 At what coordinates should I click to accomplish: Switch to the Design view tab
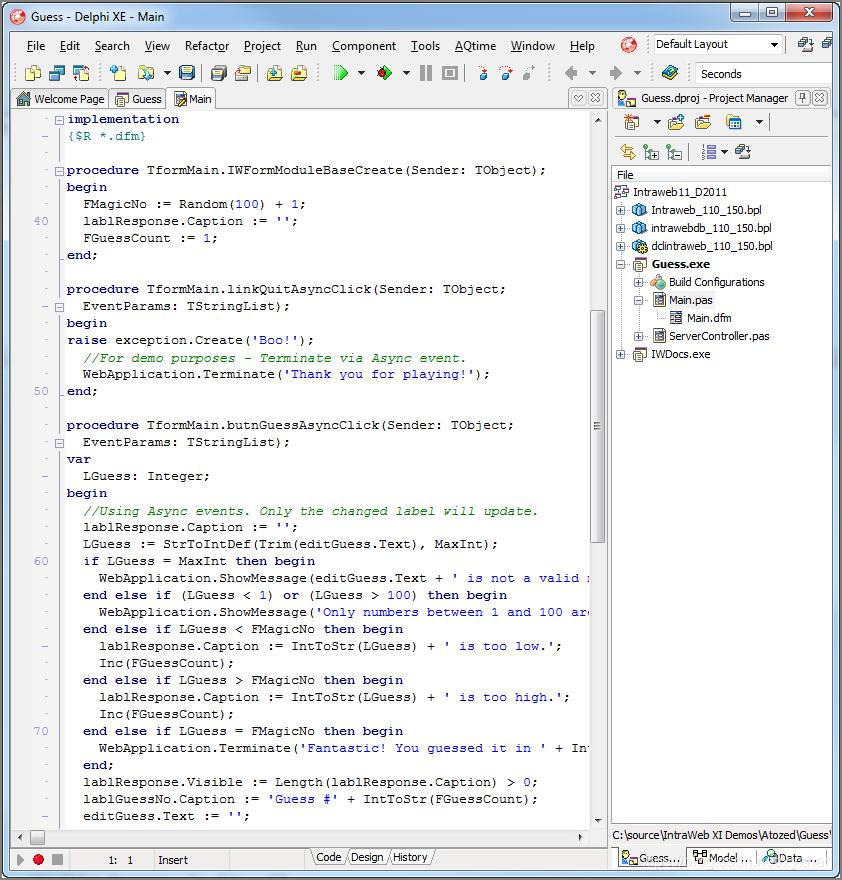point(367,858)
